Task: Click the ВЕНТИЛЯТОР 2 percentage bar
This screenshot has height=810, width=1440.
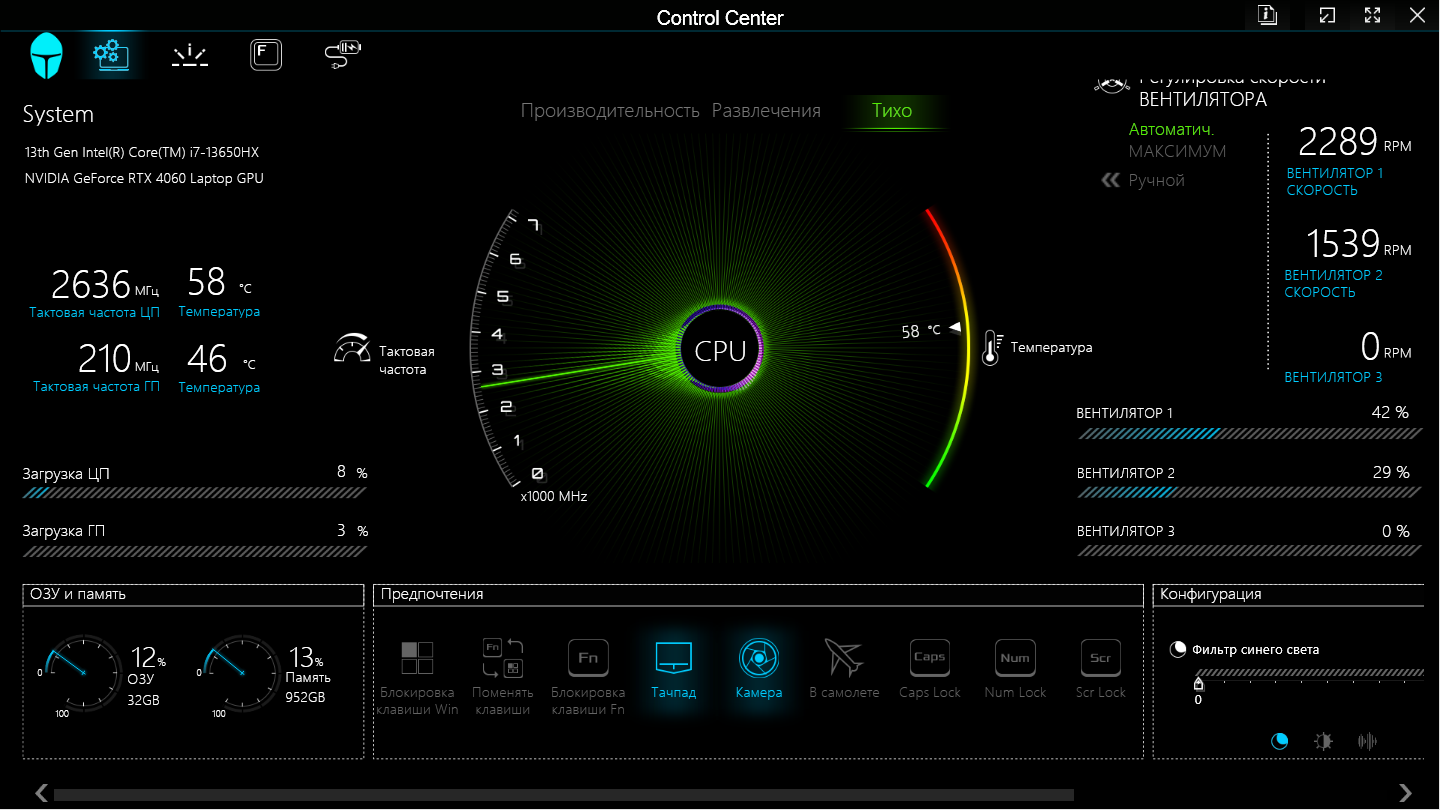Action: point(1250,493)
